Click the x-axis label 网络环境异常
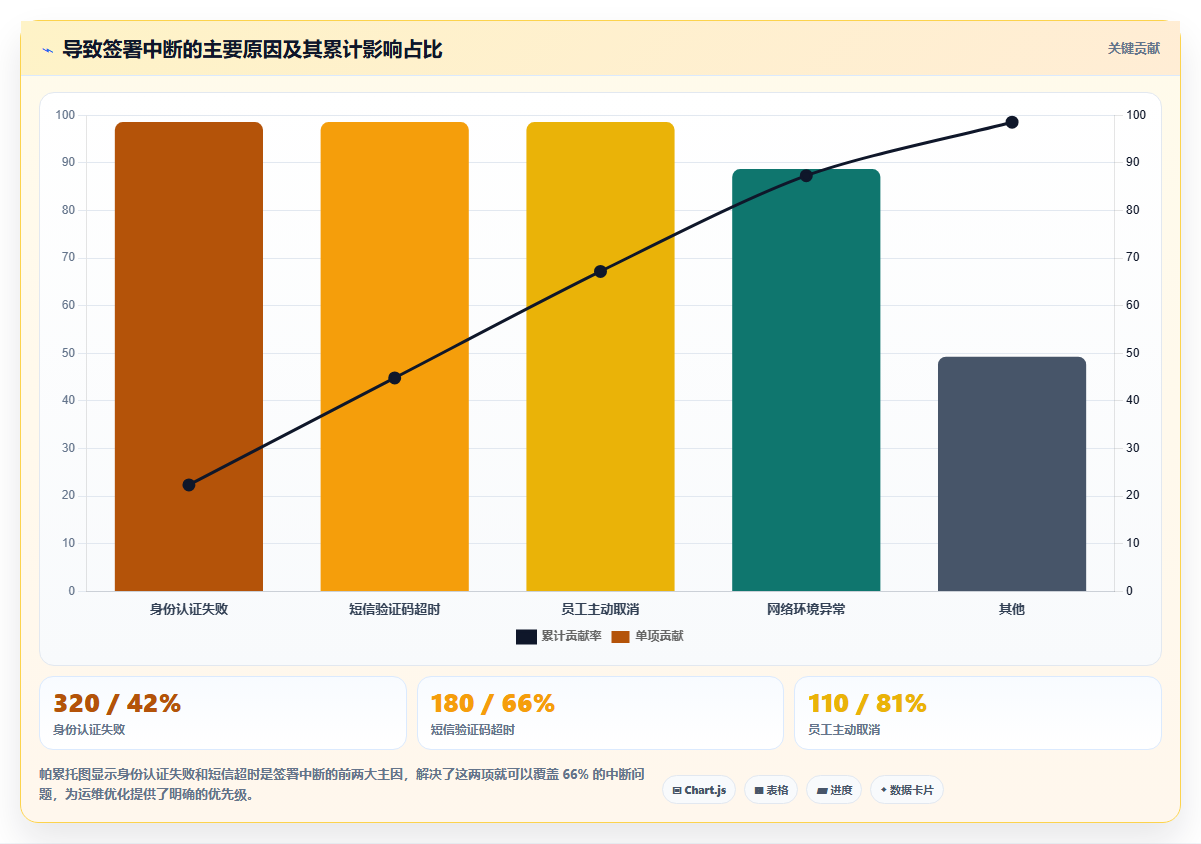 click(806, 609)
